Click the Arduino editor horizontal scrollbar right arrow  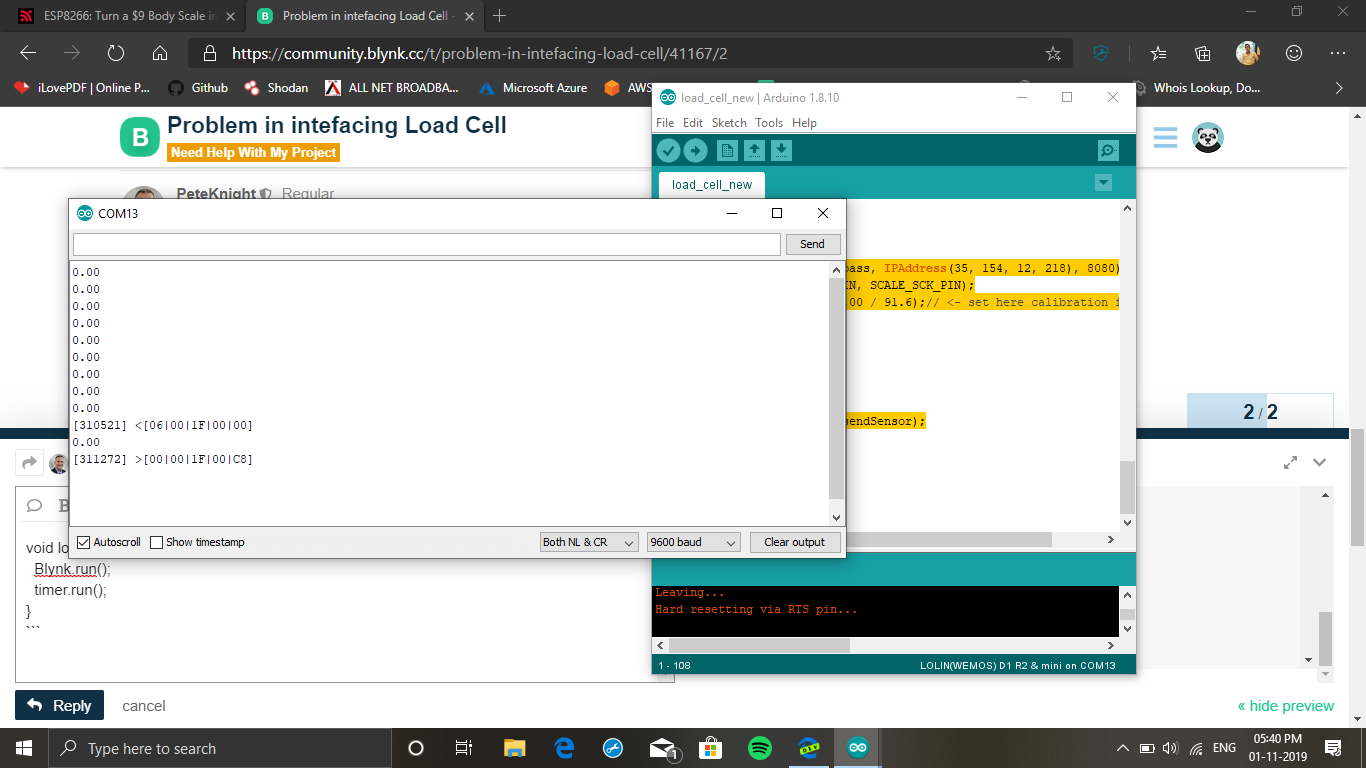1110,540
